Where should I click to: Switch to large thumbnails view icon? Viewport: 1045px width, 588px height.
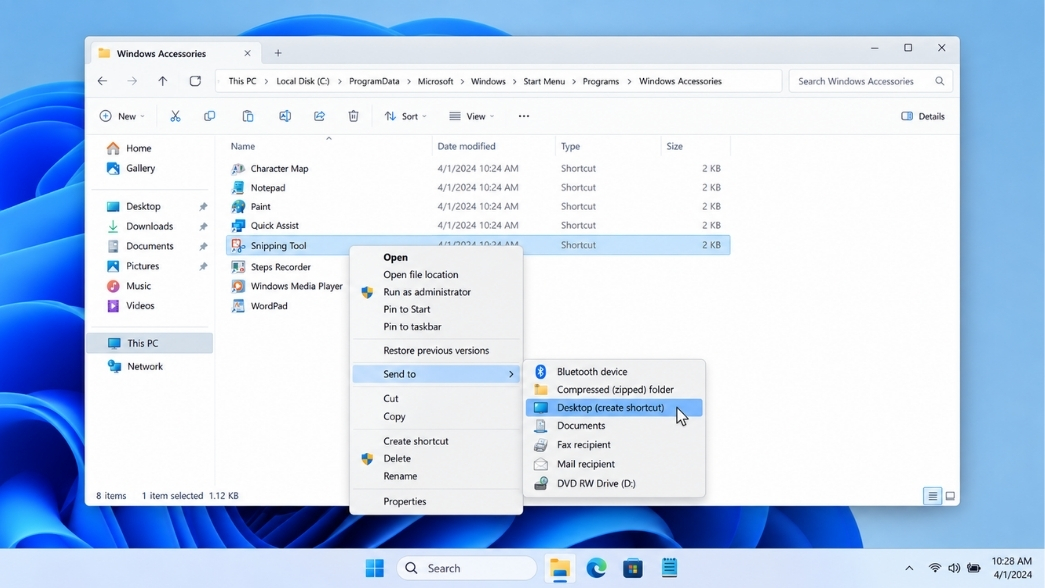950,495
